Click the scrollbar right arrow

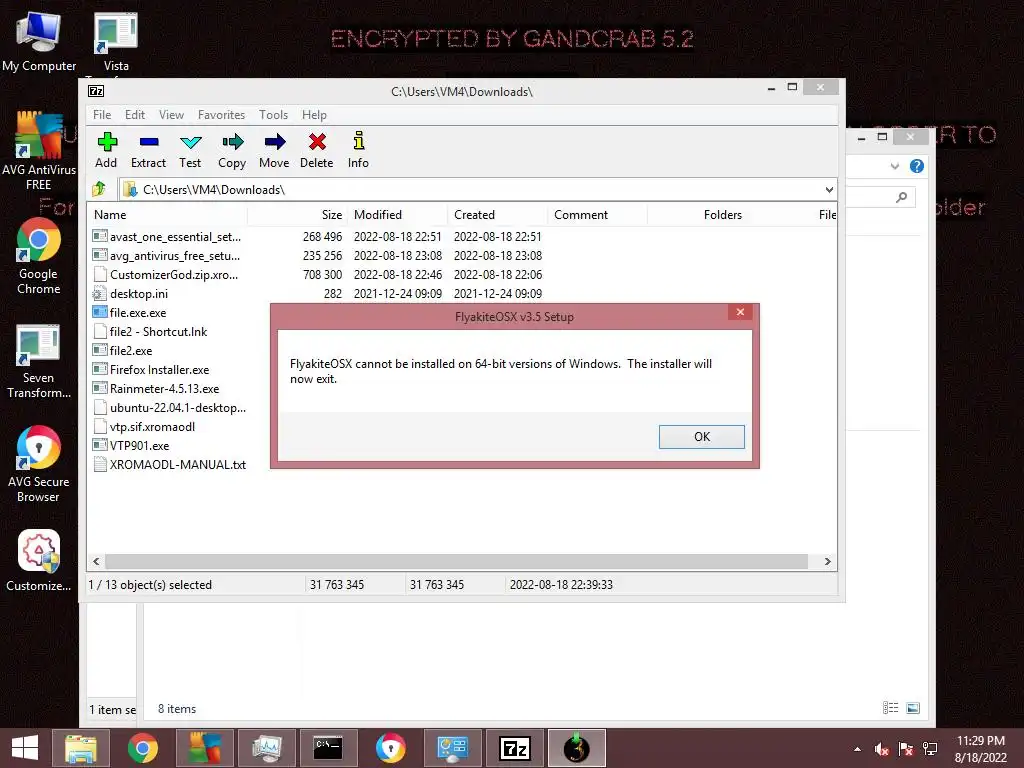827,562
